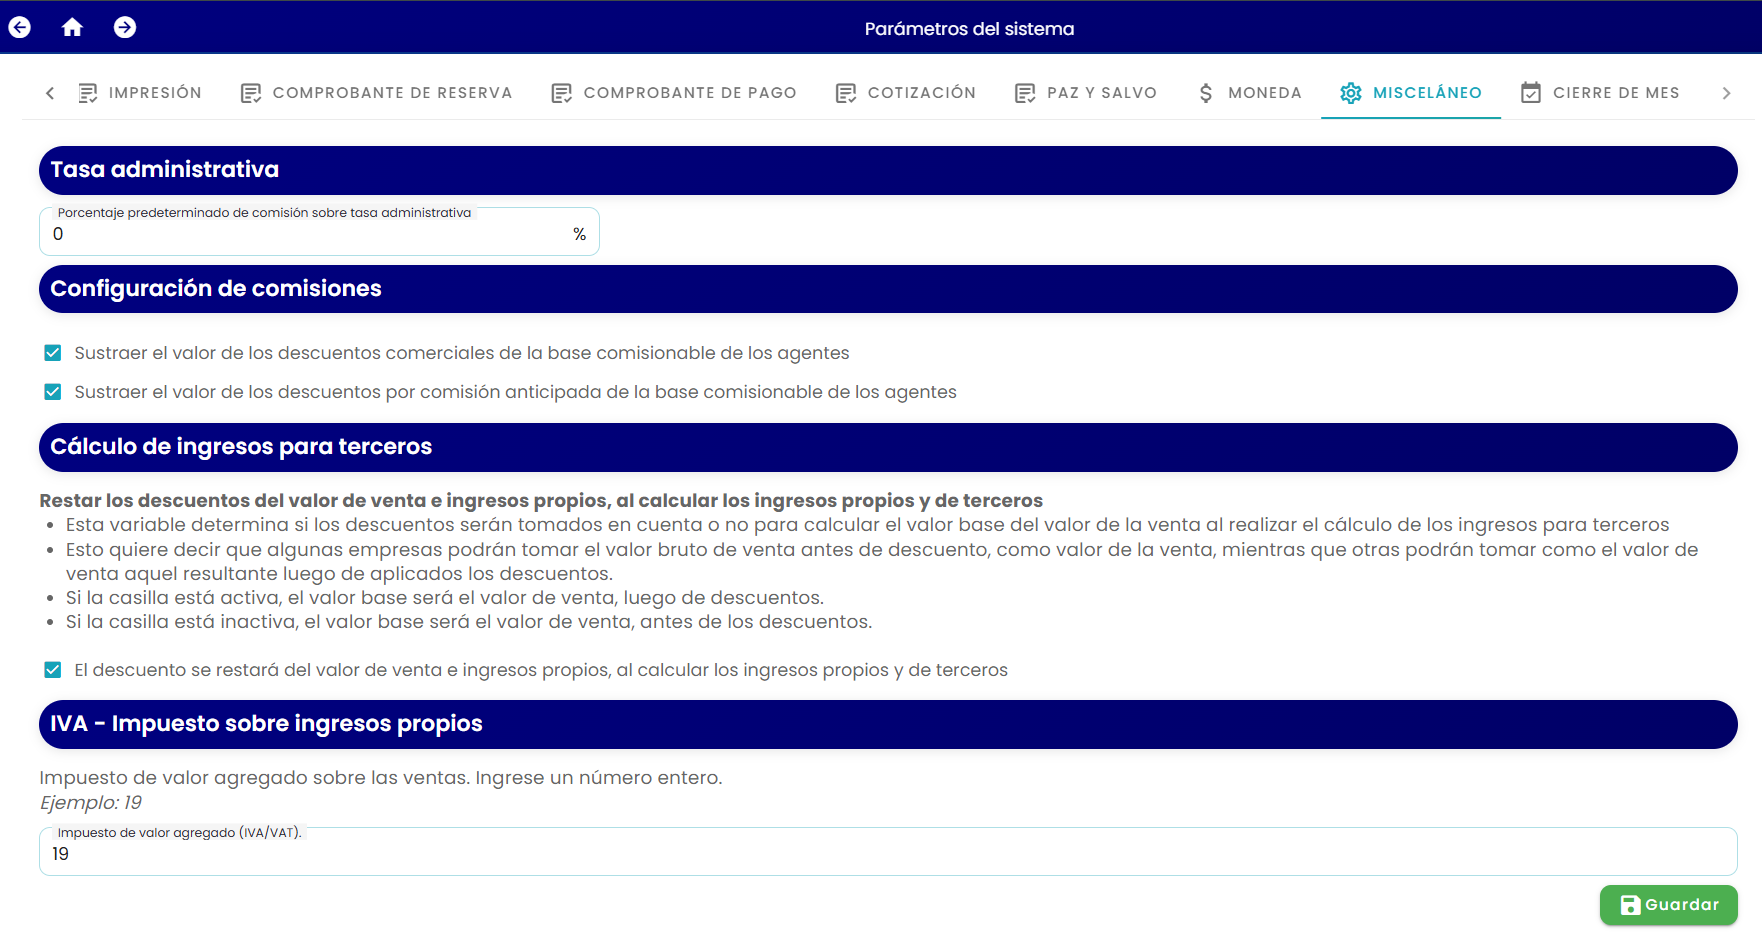
Task: Switch to the Paz y Salvo tab
Action: (1086, 93)
